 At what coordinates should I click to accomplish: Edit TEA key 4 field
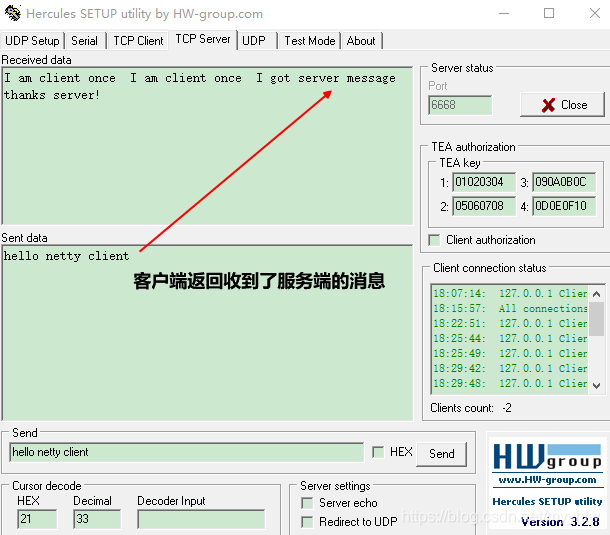pyautogui.click(x=564, y=206)
